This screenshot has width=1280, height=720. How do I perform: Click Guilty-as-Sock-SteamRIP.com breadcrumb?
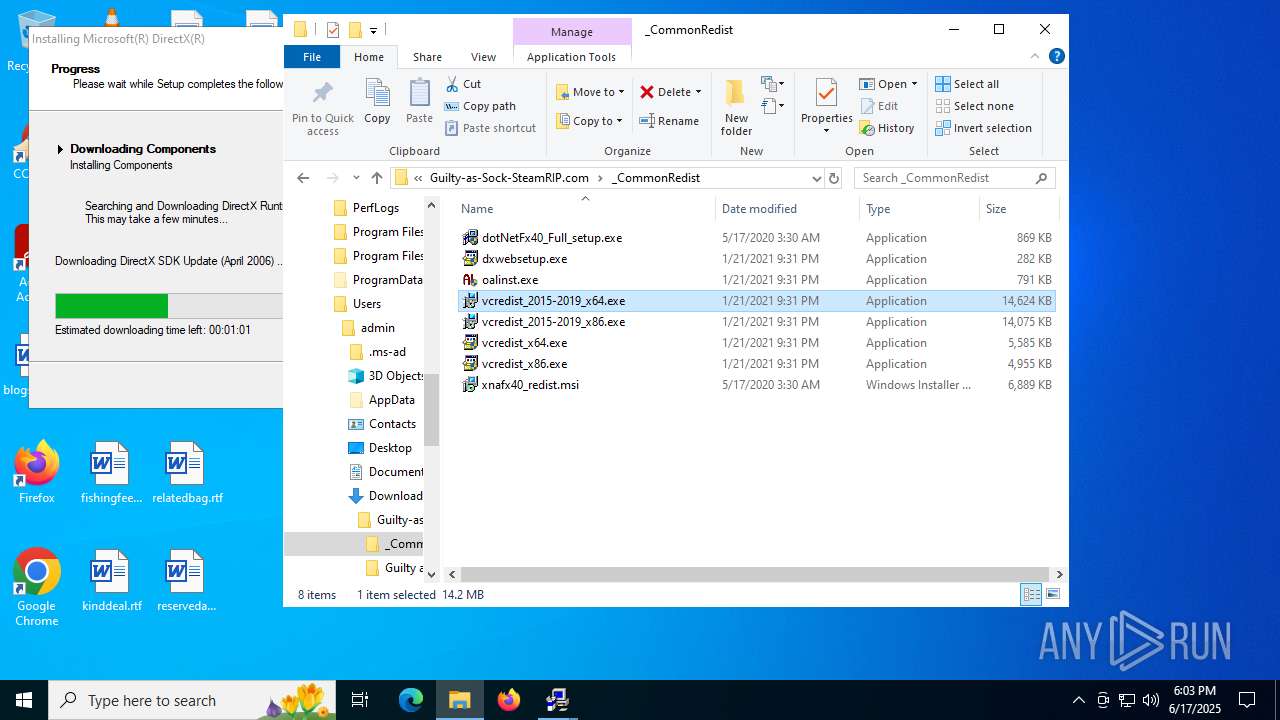pyautogui.click(x=509, y=178)
